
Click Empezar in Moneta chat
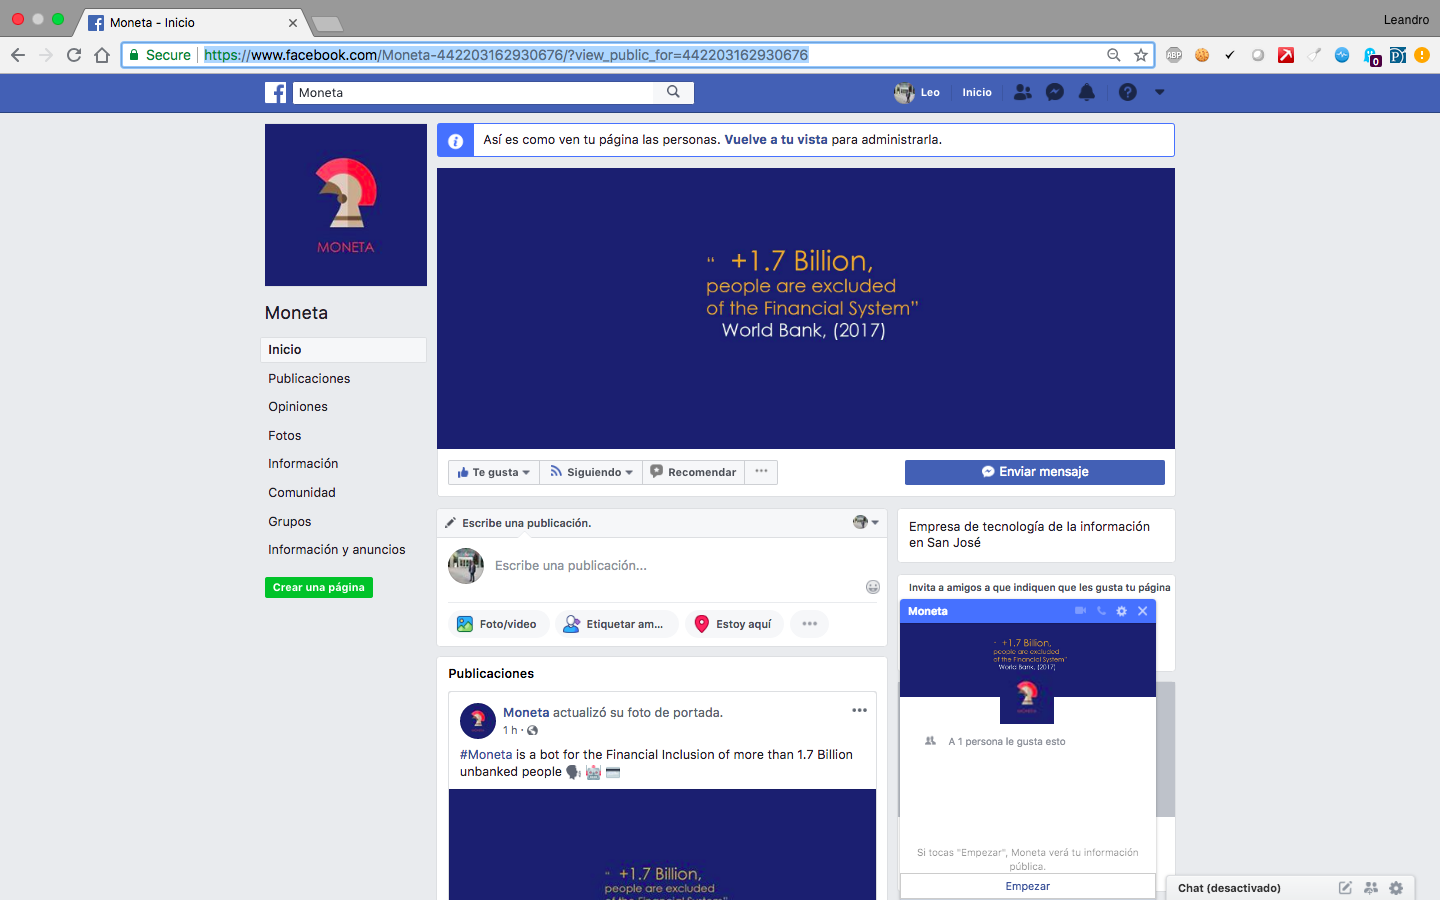[1028, 886]
